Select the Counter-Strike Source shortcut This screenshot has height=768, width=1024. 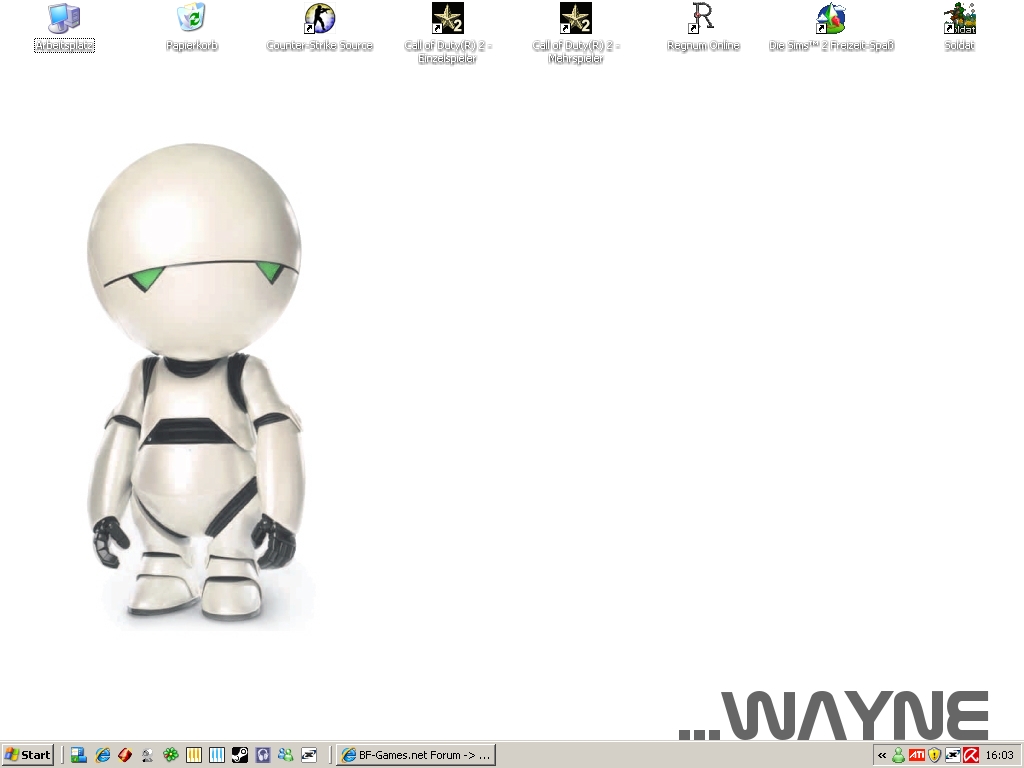[x=319, y=19]
